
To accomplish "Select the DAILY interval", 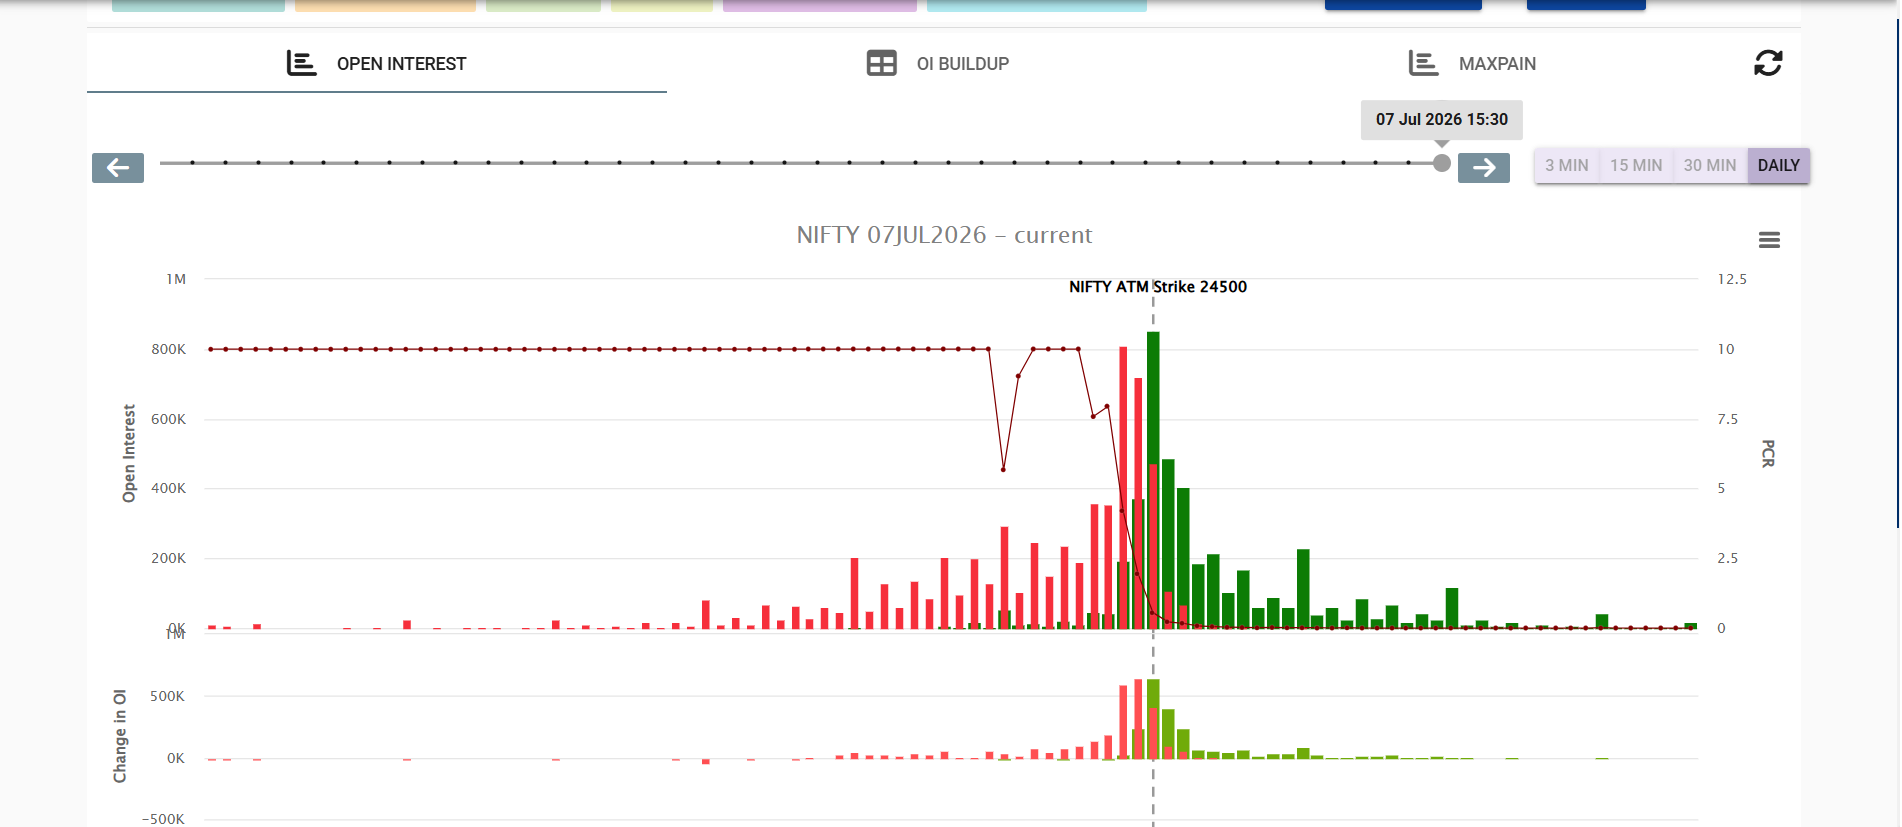I will click(1779, 166).
